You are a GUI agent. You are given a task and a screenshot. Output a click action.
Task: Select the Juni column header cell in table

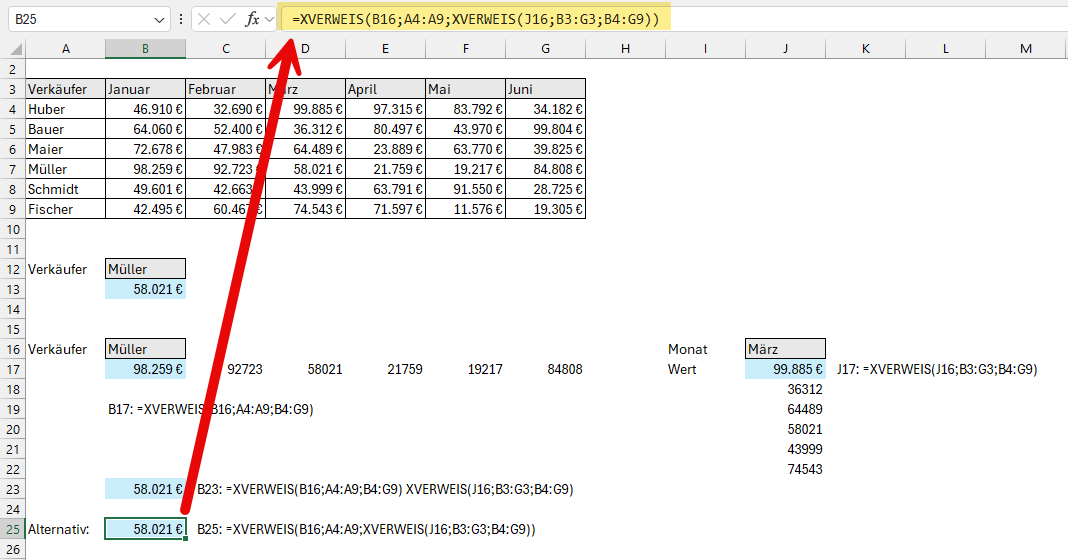pyautogui.click(x=545, y=89)
